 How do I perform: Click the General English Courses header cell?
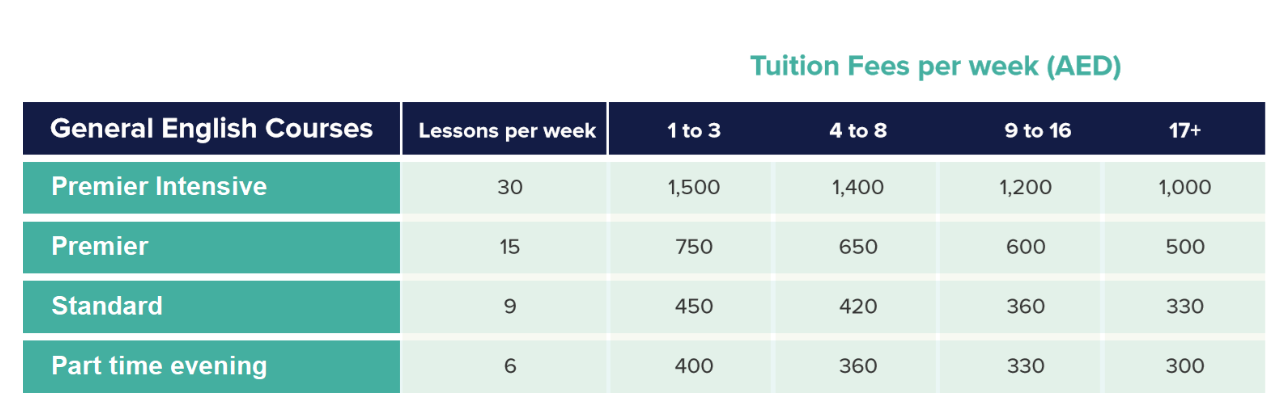[212, 129]
